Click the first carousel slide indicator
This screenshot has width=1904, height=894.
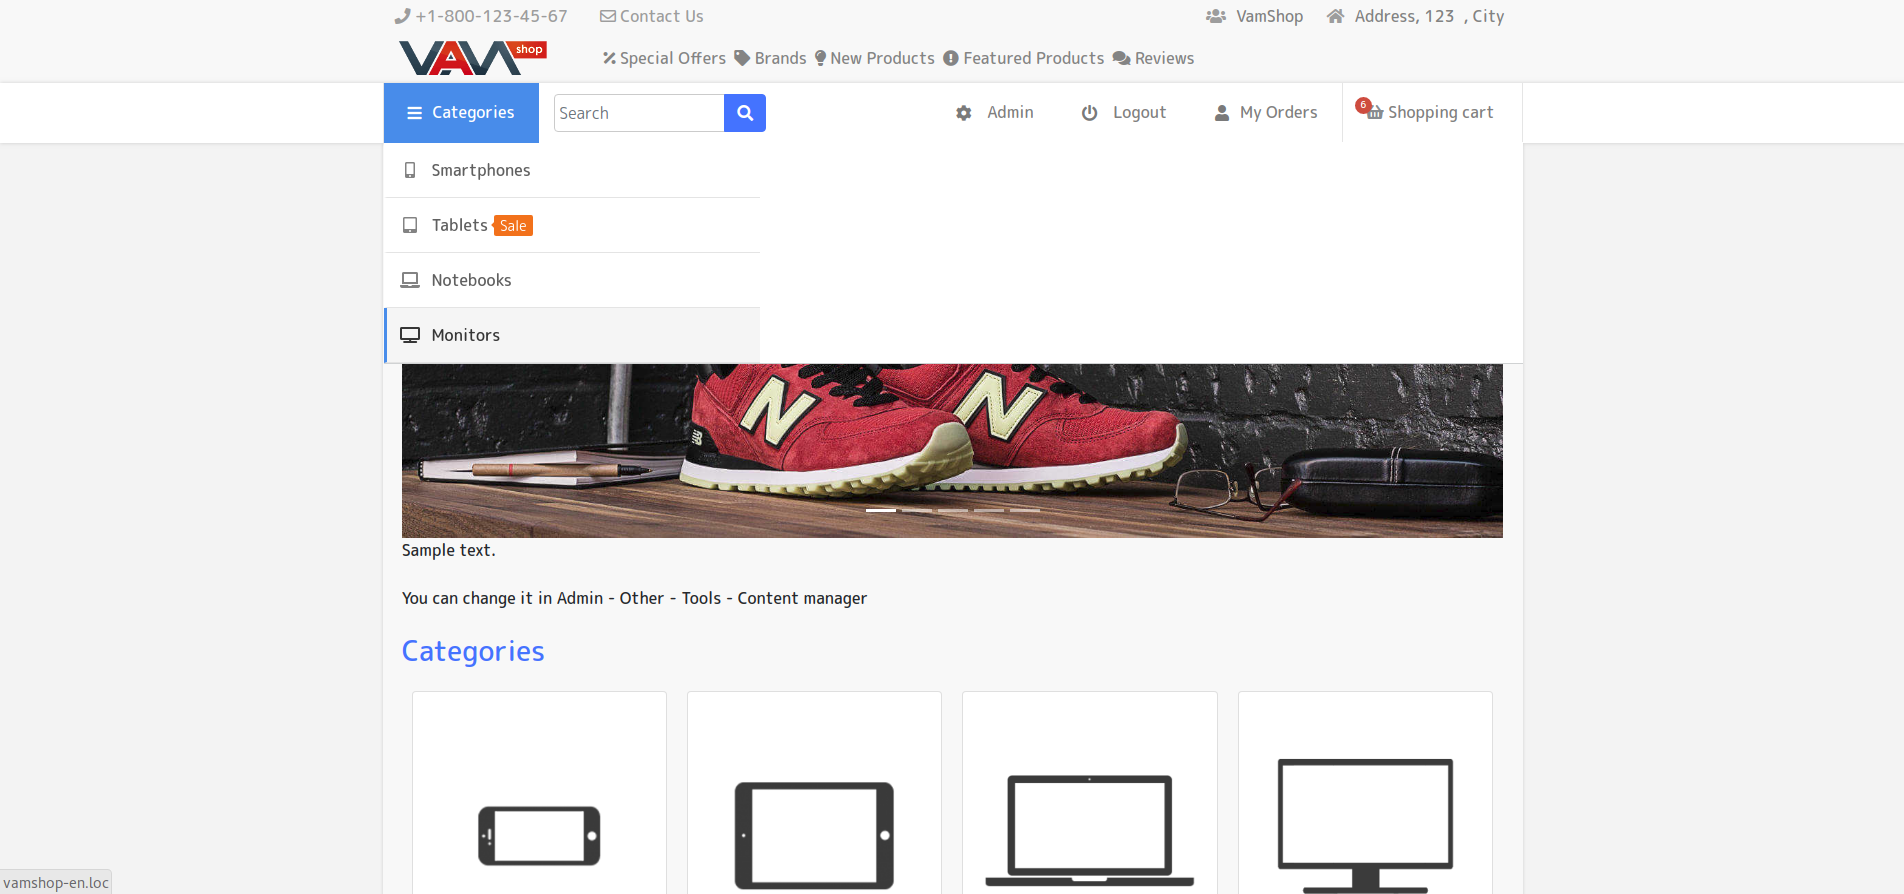[x=880, y=510]
